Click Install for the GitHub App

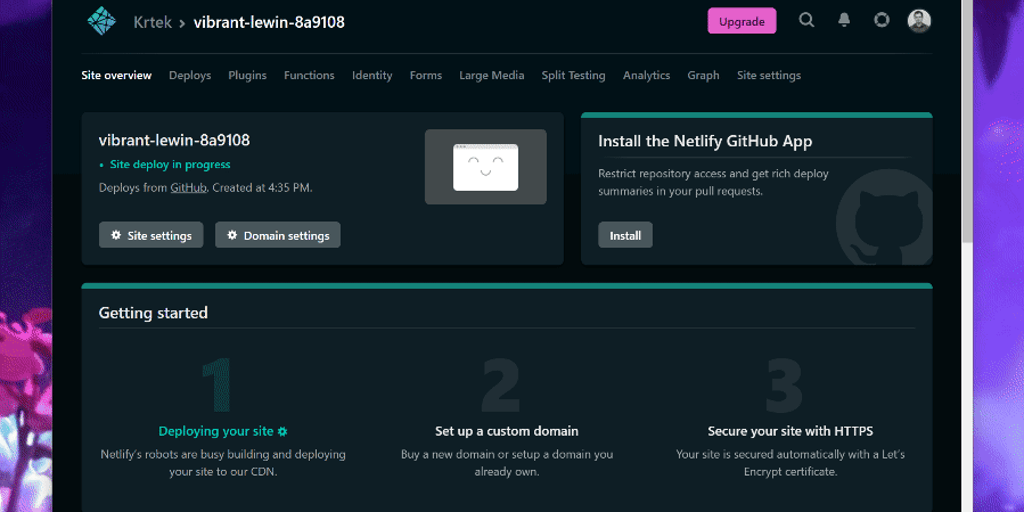tap(625, 235)
